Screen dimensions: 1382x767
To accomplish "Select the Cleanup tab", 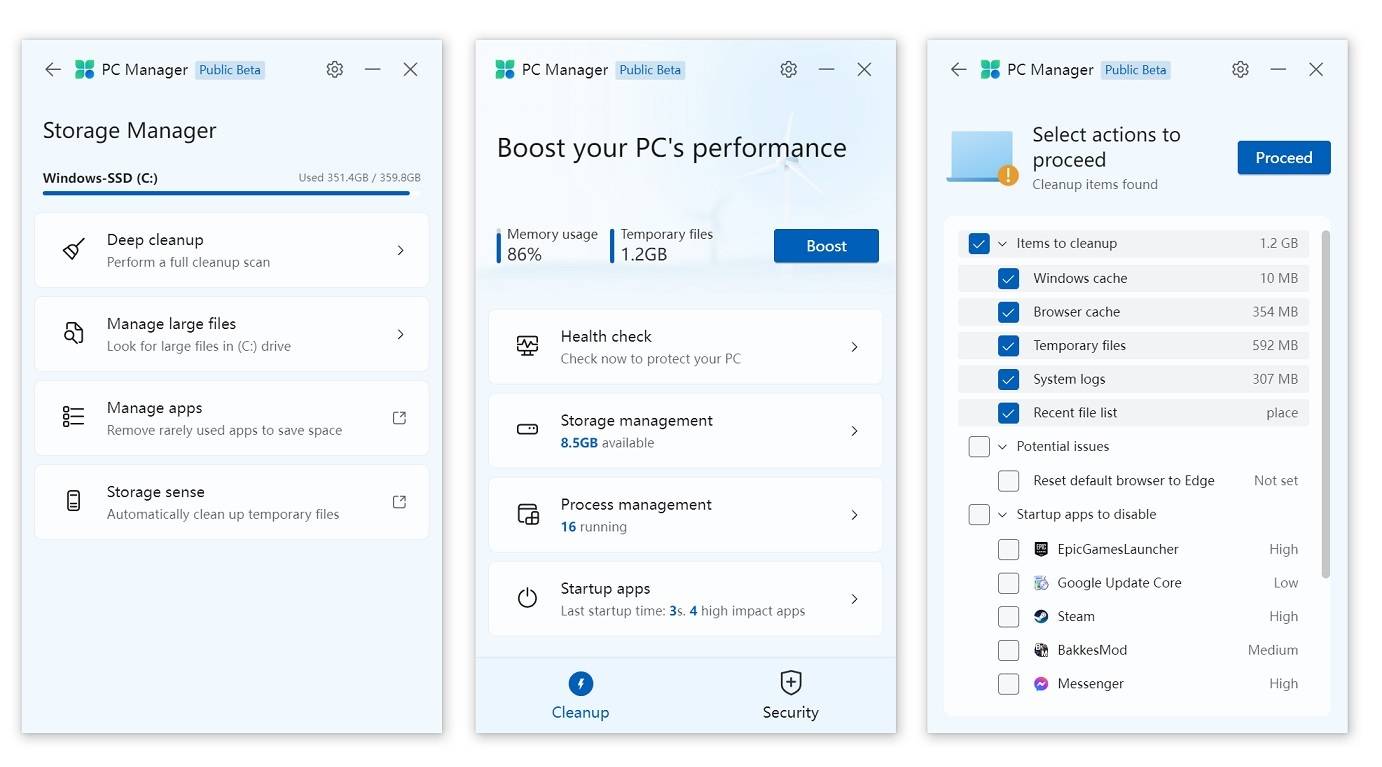I will [581, 694].
